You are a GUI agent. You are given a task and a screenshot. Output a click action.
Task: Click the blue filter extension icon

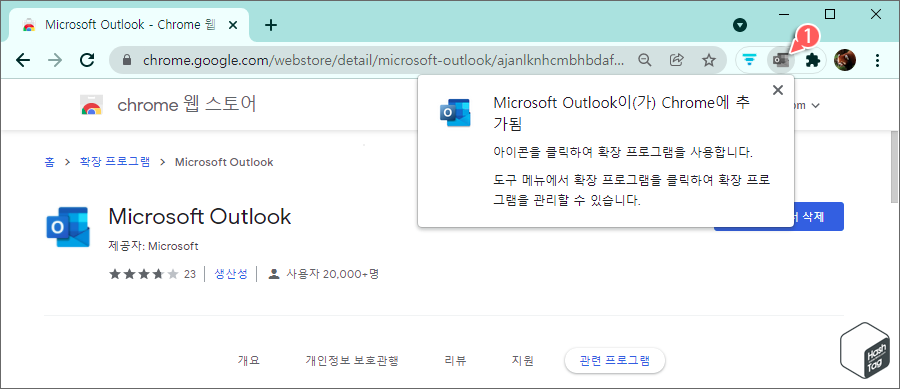tap(748, 60)
